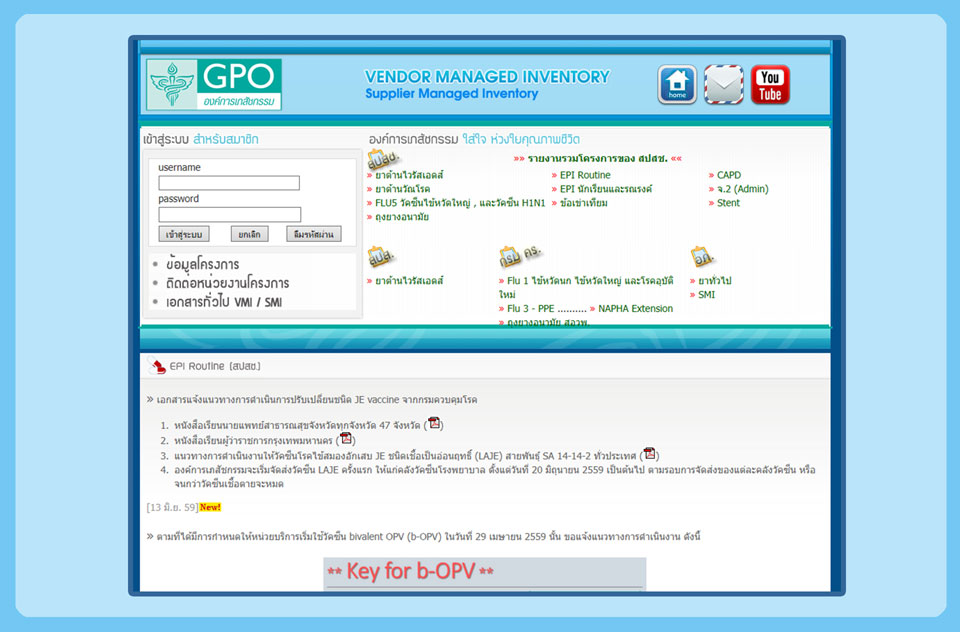Open PDF icon for item 1 (47 จังหวัด)

(x=434, y=424)
